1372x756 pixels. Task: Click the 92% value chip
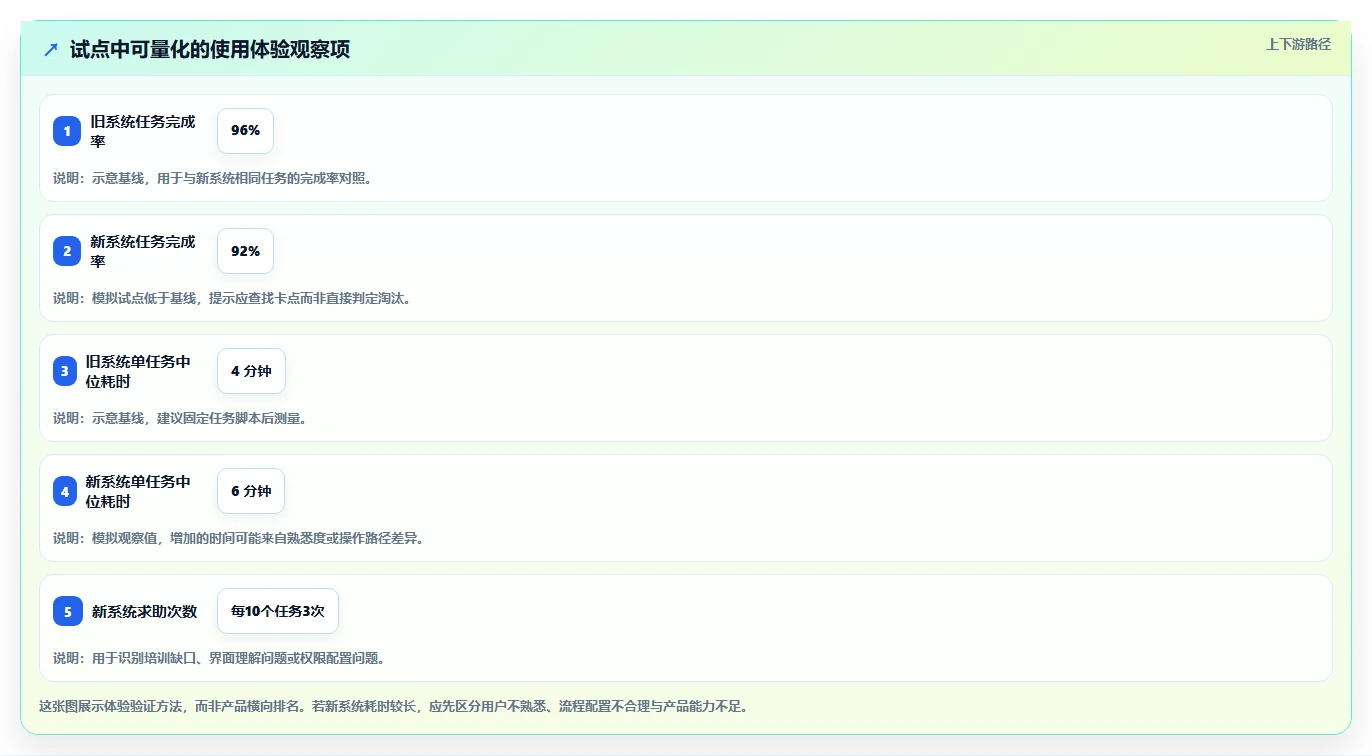(245, 251)
